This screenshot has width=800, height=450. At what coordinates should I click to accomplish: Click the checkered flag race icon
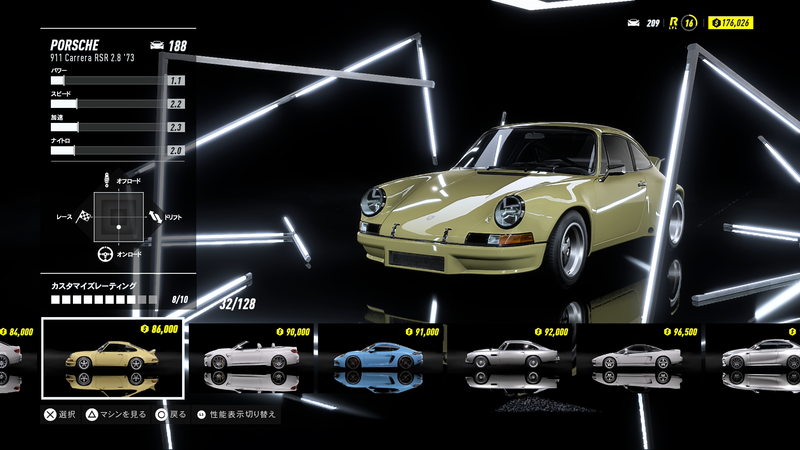click(x=84, y=216)
